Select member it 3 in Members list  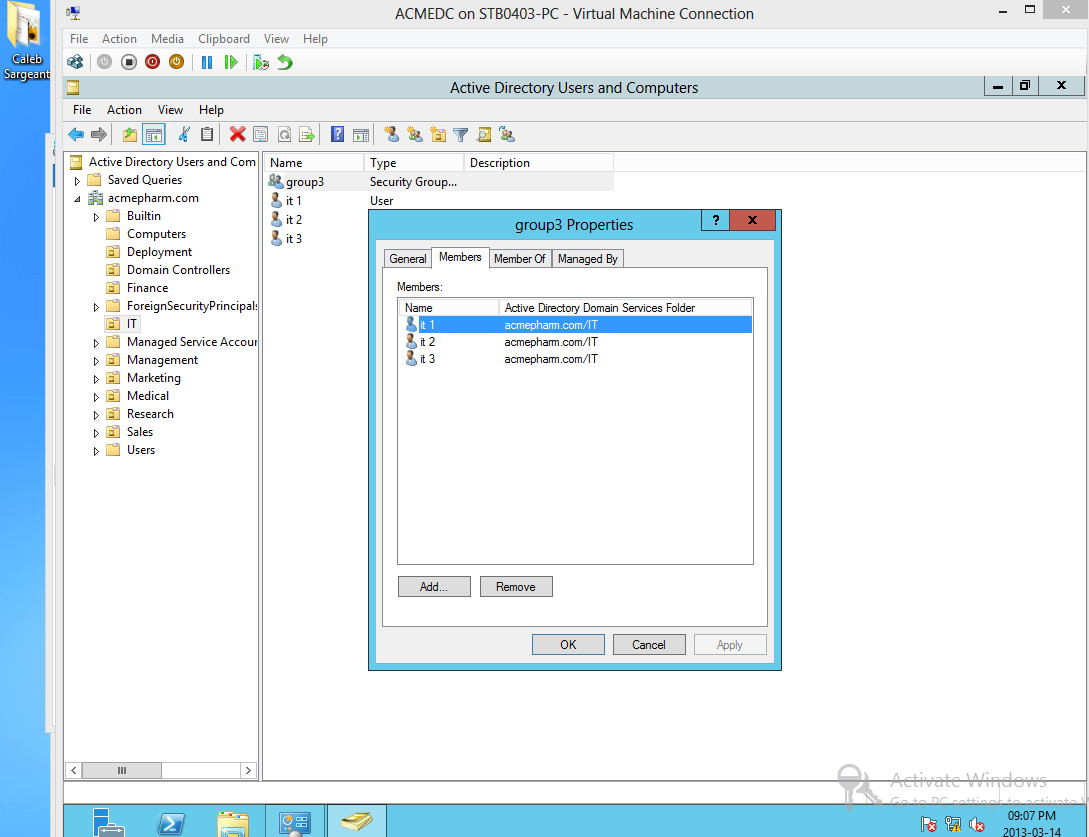point(575,359)
